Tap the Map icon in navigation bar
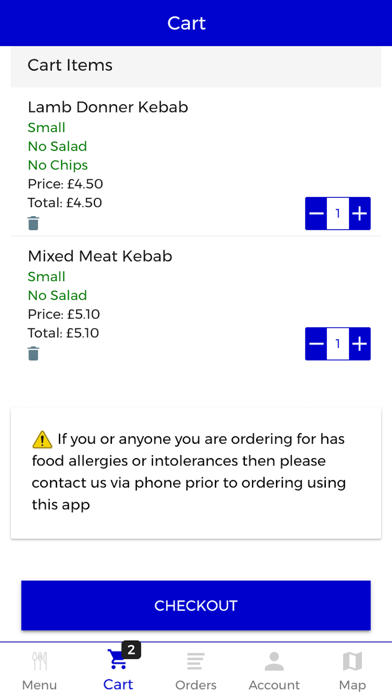 point(352,661)
